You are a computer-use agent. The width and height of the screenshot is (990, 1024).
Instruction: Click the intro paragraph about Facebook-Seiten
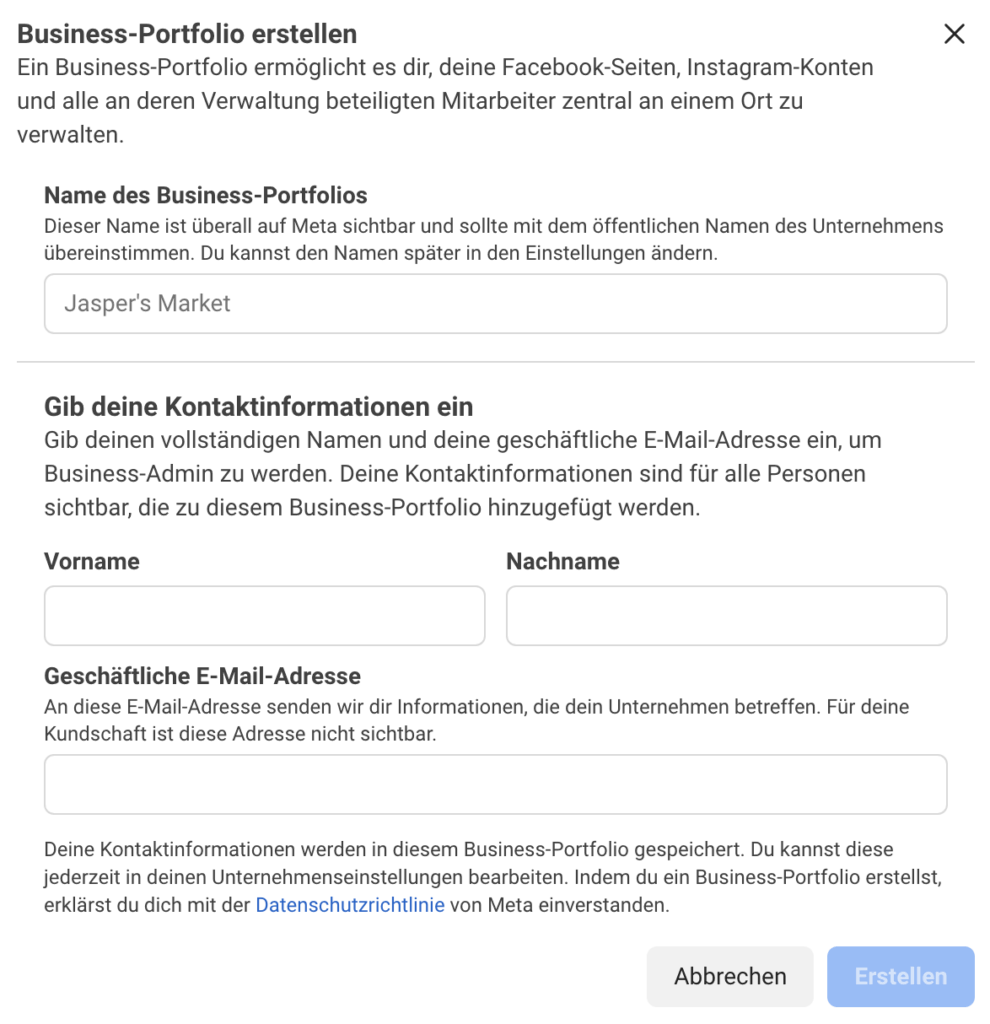pyautogui.click(x=445, y=101)
